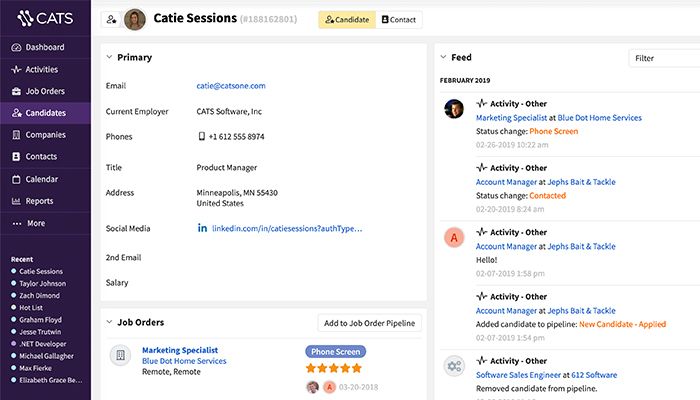Image resolution: width=700 pixels, height=400 pixels.
Task: Click the Job Orders briefcase icon
Action: pos(15,92)
